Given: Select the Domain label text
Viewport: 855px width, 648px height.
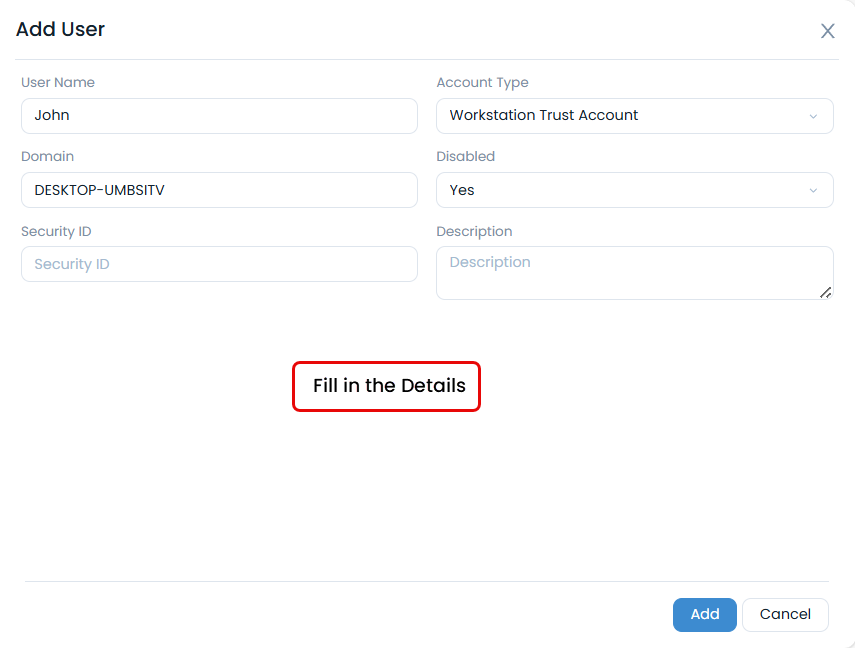Looking at the screenshot, I should [x=47, y=156].
